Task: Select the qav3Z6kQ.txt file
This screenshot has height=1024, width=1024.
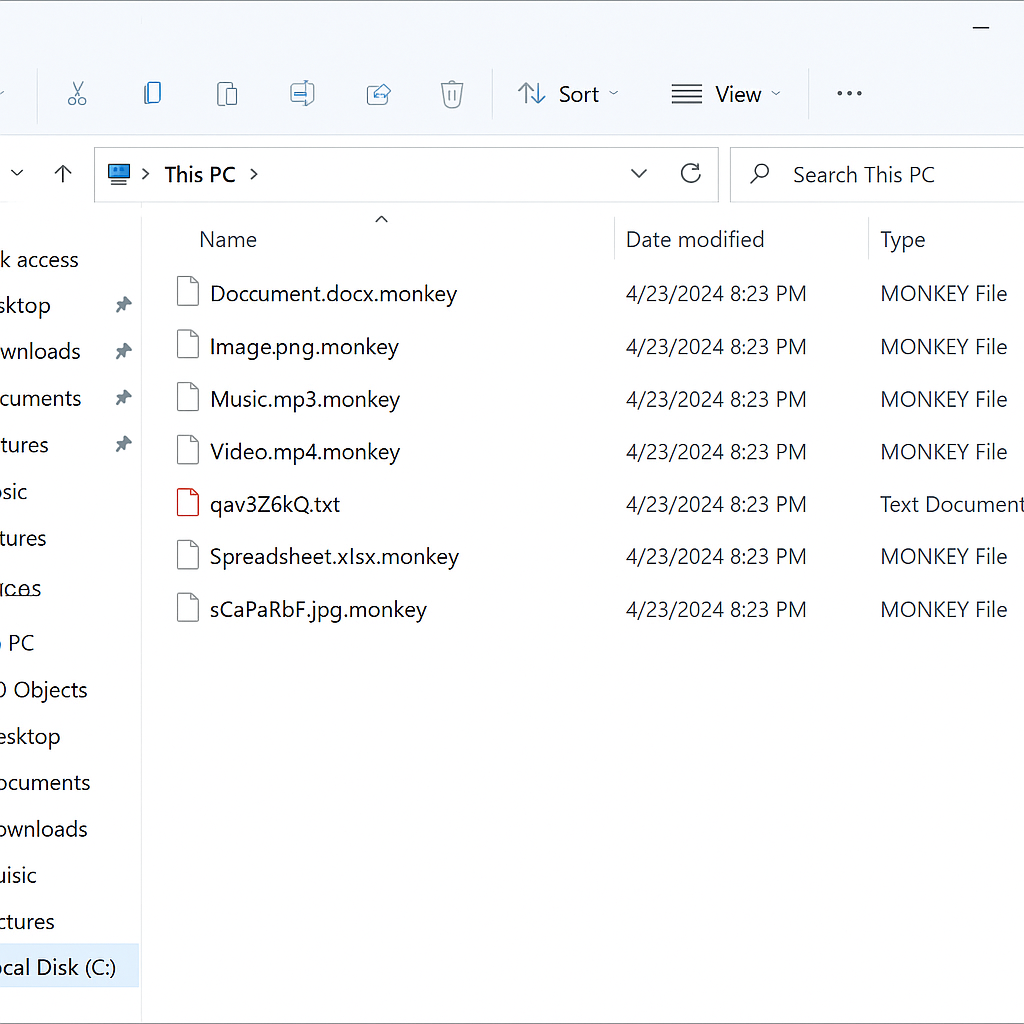Action: pyautogui.click(x=275, y=504)
